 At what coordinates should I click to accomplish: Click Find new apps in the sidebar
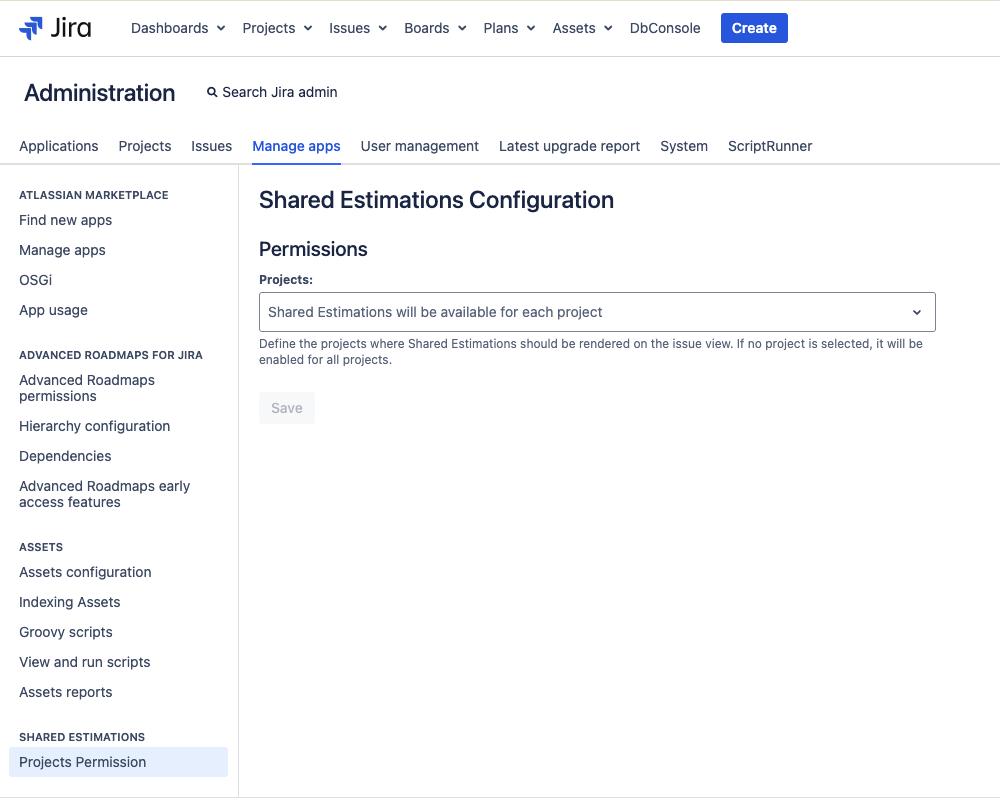[x=65, y=220]
